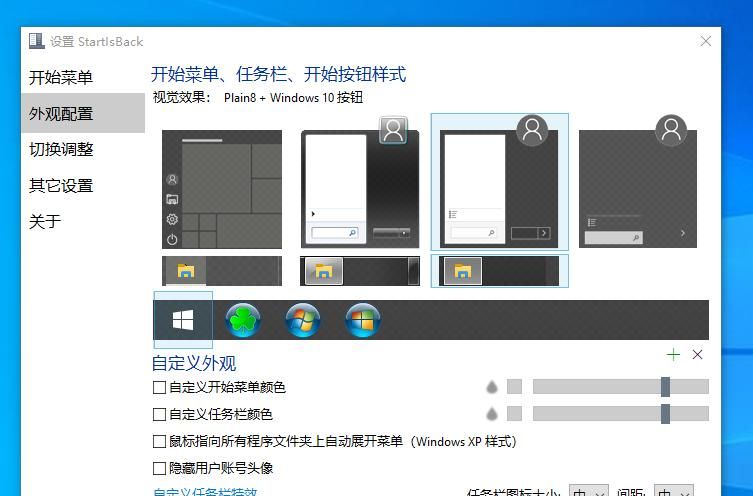This screenshot has width=753, height=496.
Task: Choose the Plain8 taskbar style preview
Action: (x=499, y=271)
